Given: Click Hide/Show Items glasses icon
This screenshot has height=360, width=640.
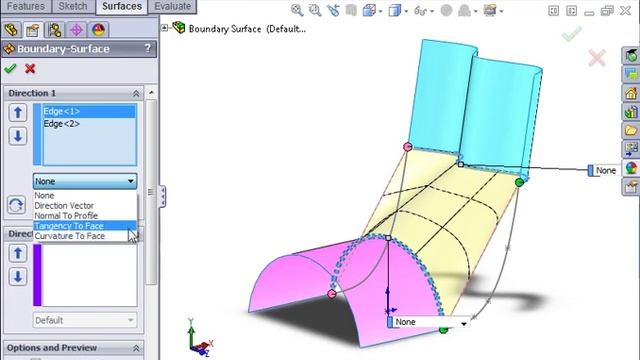Looking at the screenshot, I should 420,10.
